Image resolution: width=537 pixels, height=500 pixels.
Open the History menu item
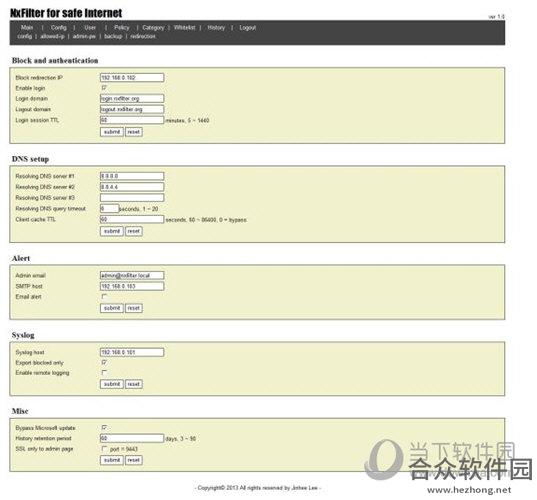[216, 27]
